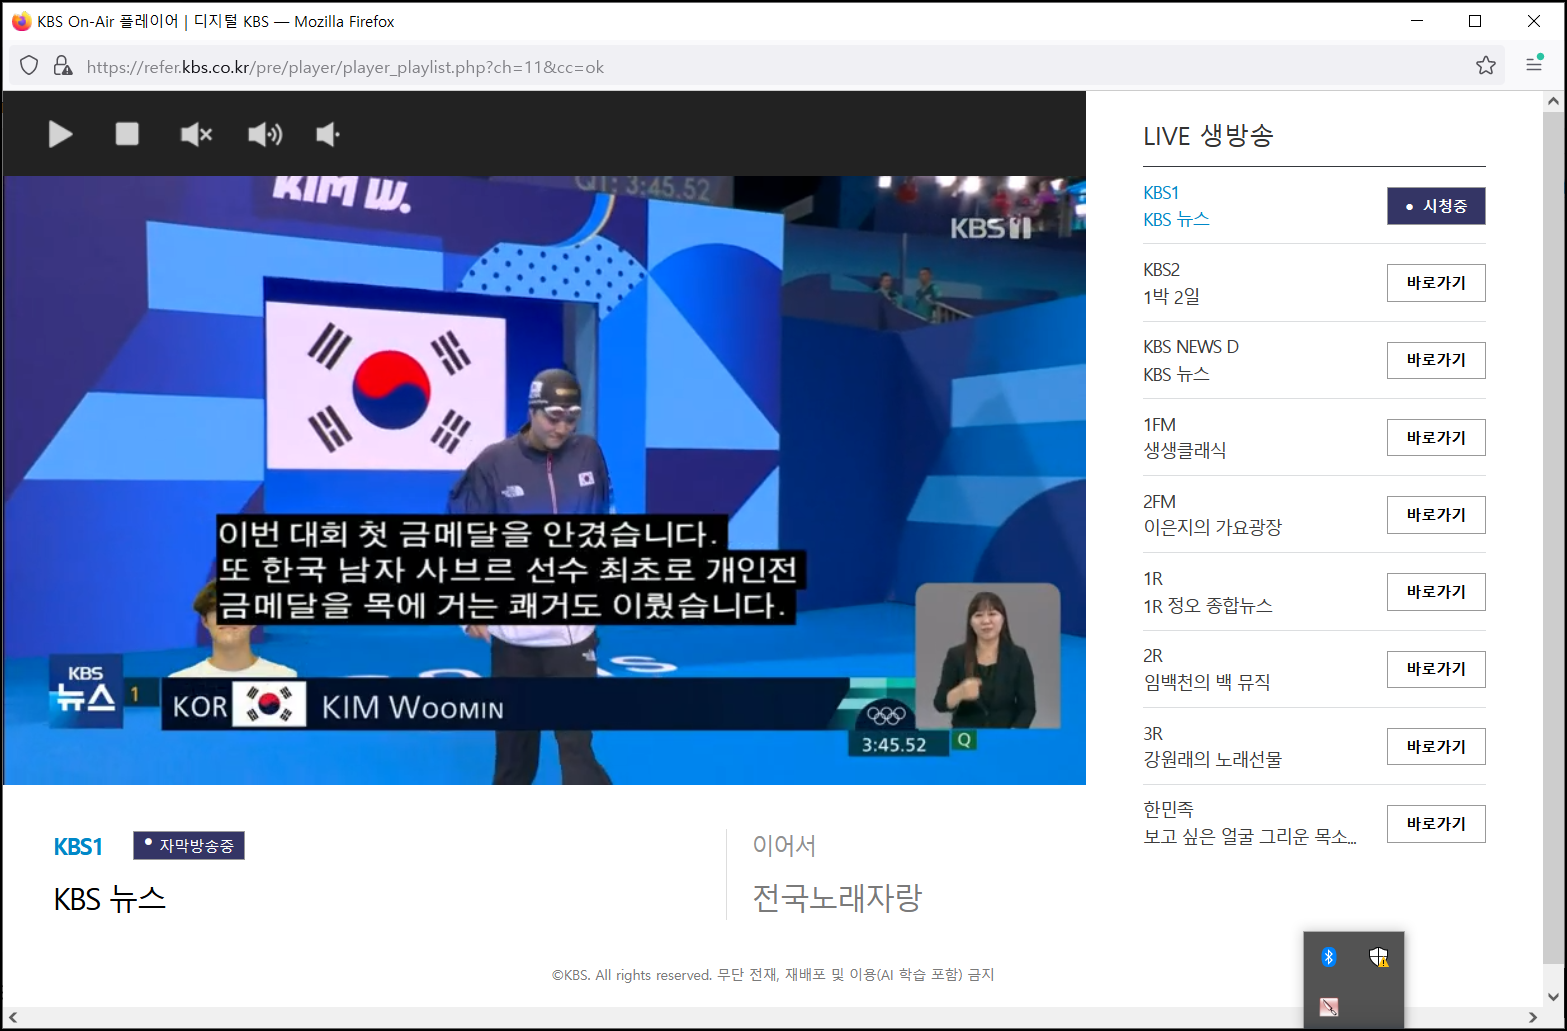This screenshot has height=1031, width=1567.
Task: Open Windows Security tray icon
Action: 1379,957
